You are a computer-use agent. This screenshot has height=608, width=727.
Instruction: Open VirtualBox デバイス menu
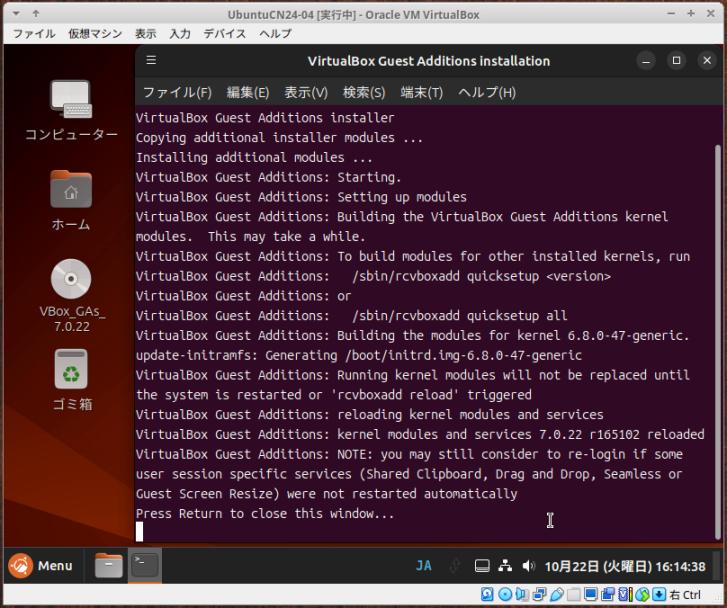[x=224, y=33]
